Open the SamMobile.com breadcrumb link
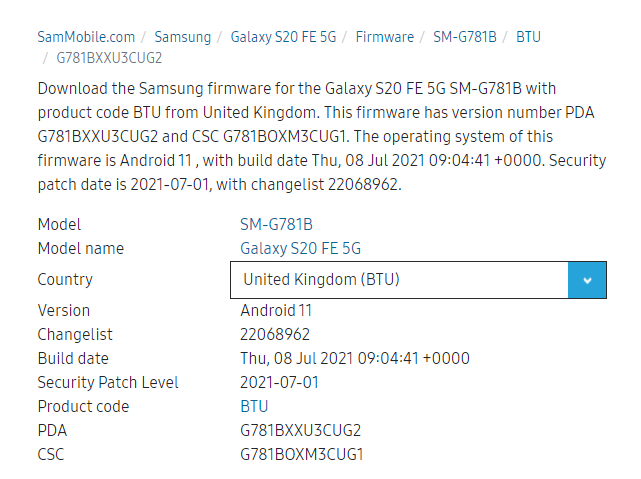Image resolution: width=641 pixels, height=479 pixels. (86, 37)
